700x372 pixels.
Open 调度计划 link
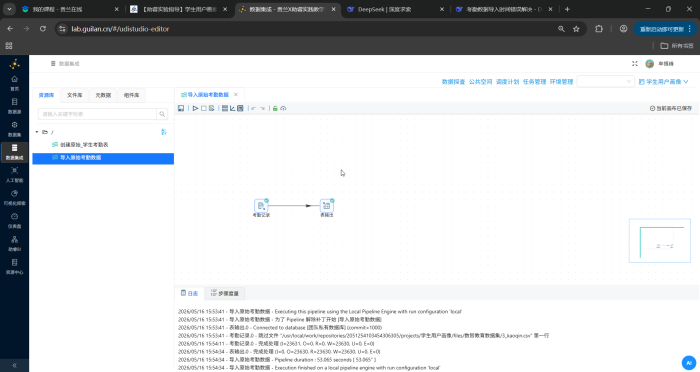tap(508, 82)
